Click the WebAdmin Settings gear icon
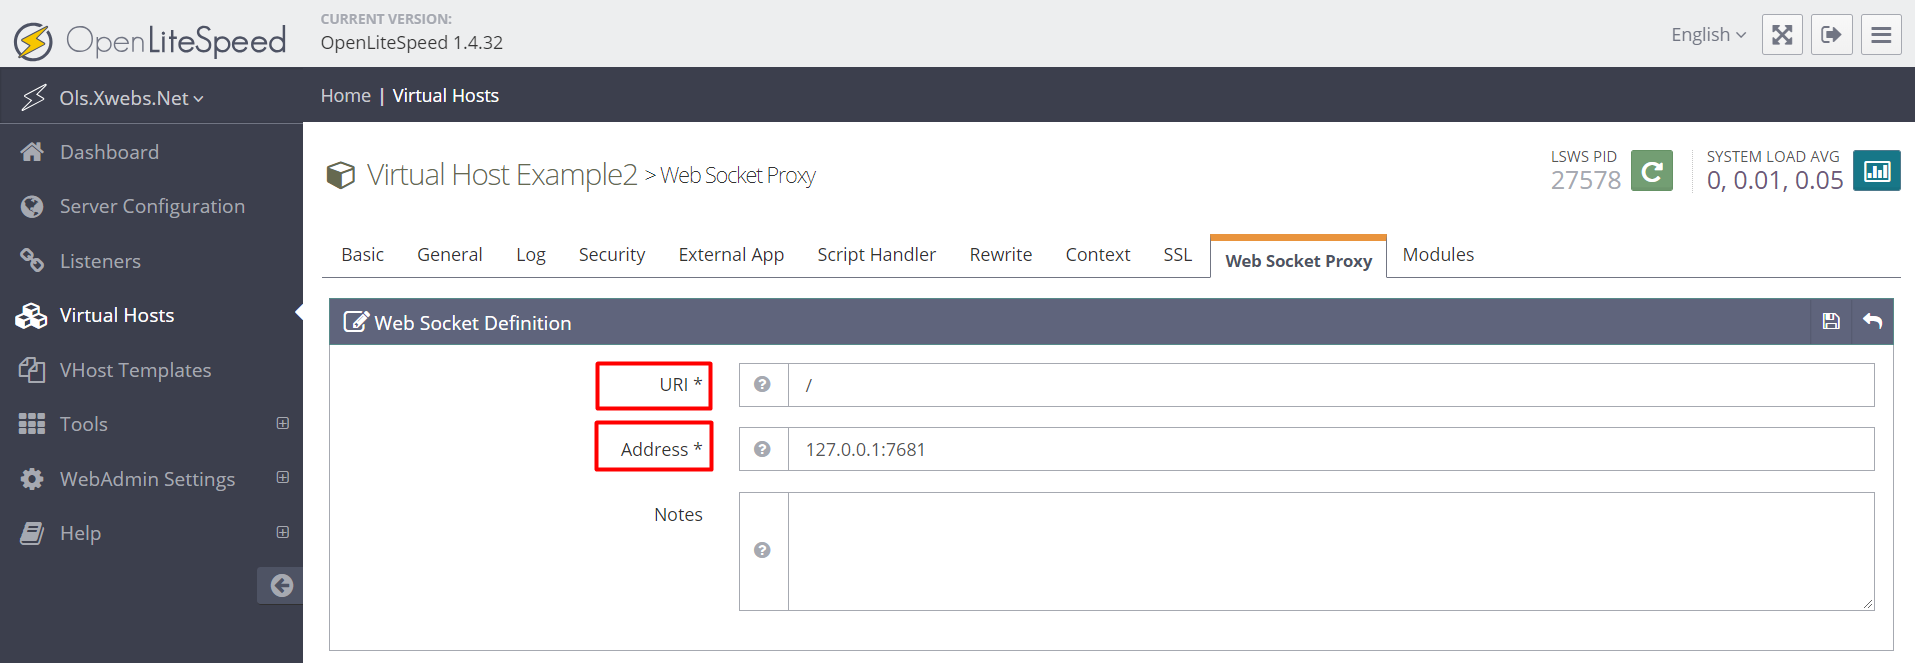The height and width of the screenshot is (663, 1915). click(x=32, y=479)
